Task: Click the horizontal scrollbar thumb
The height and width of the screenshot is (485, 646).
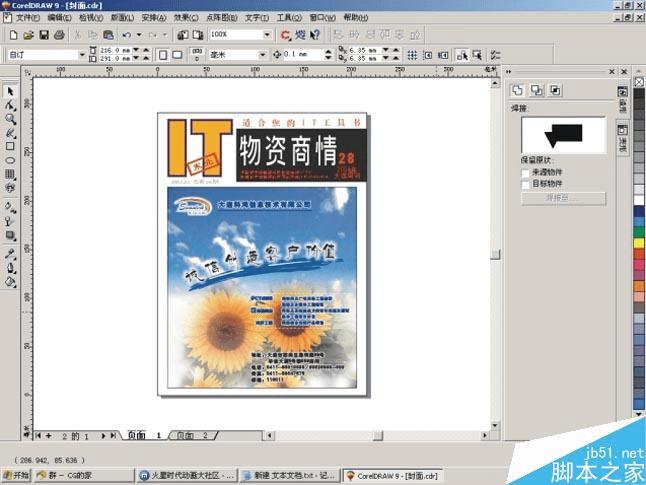Action: (378, 436)
